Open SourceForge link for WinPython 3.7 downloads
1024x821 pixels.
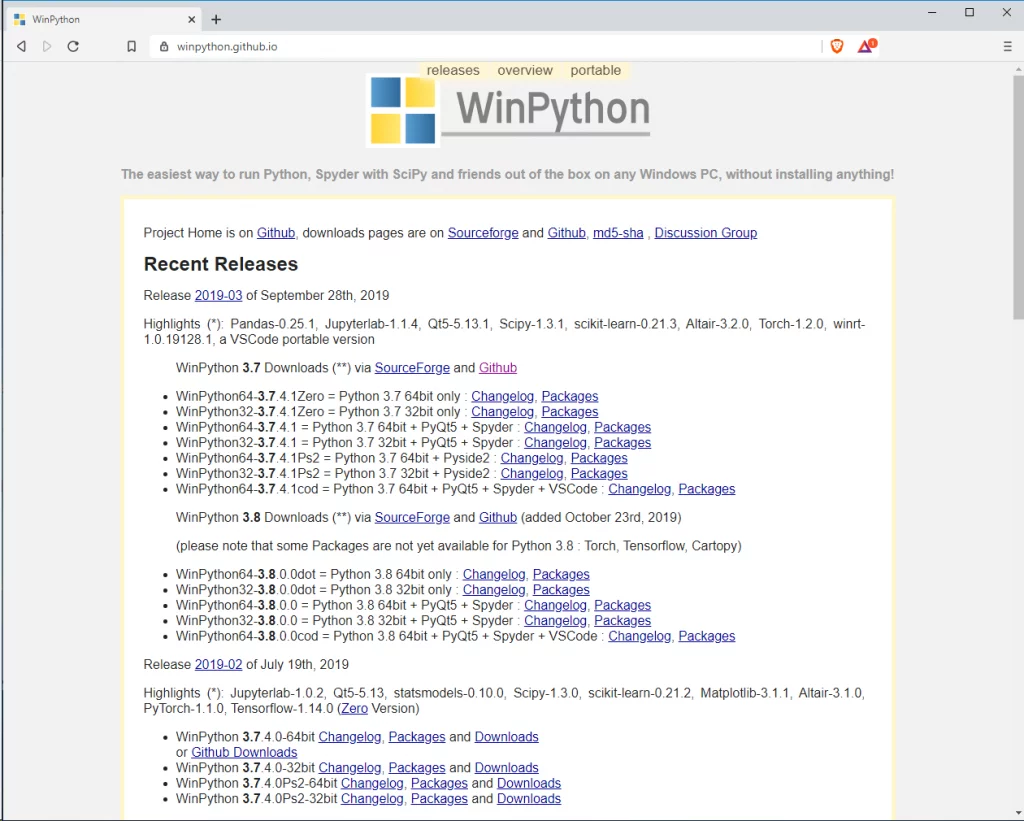(x=412, y=368)
